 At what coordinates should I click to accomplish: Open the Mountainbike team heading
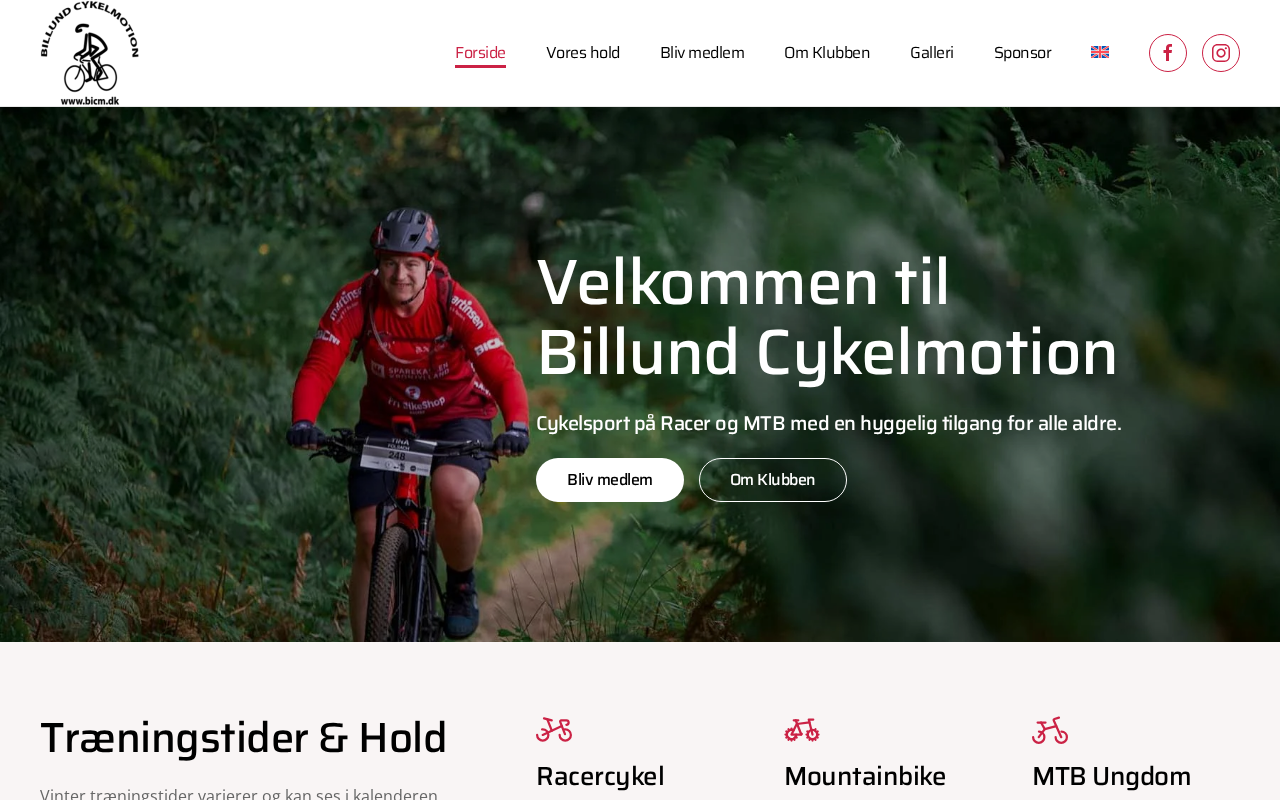tap(865, 776)
